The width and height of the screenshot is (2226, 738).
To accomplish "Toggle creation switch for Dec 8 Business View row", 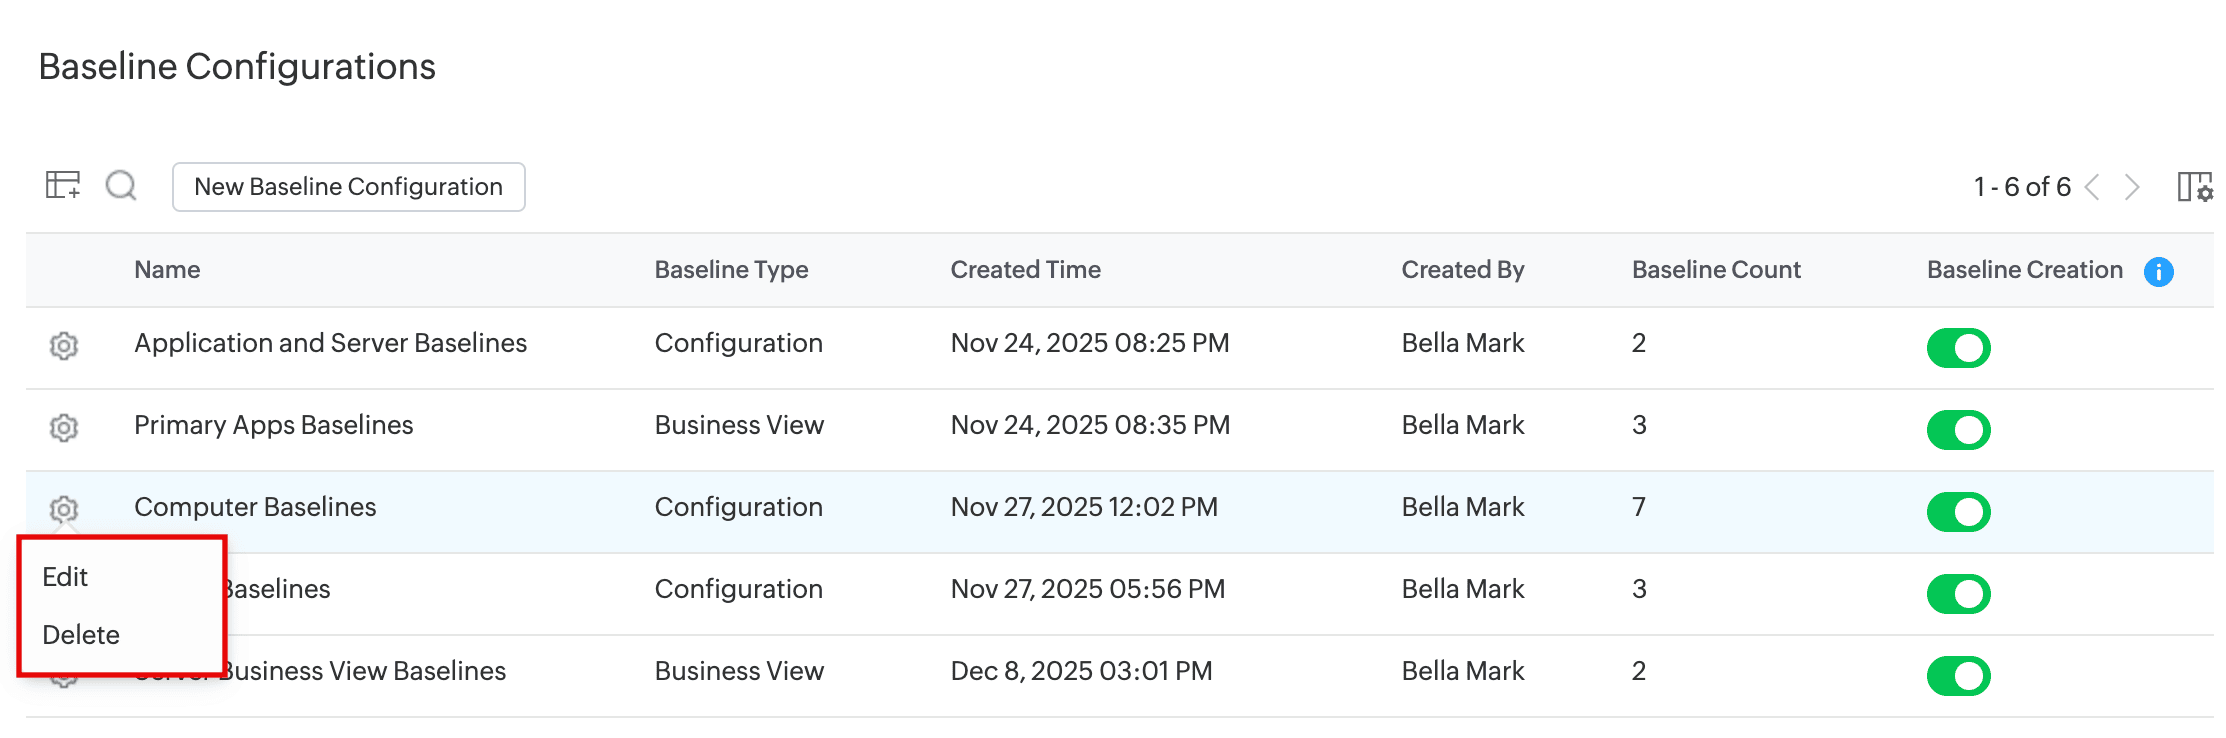I will pos(1958,676).
